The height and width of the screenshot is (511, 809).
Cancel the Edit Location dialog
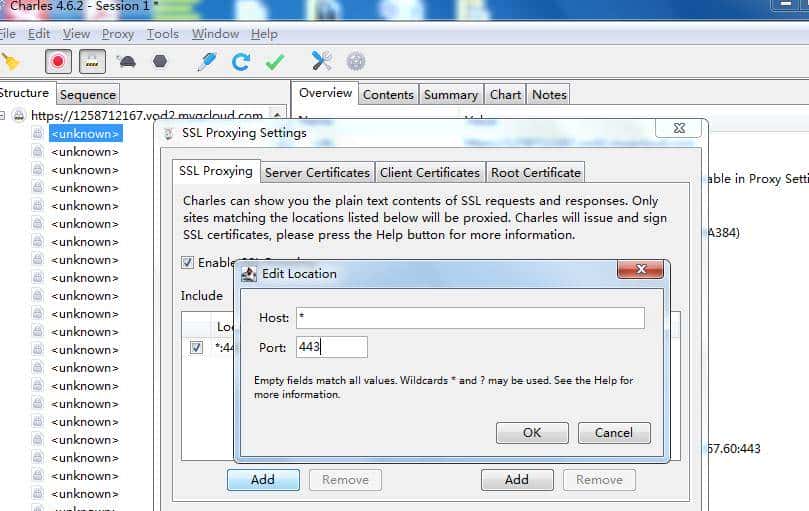[x=613, y=433]
